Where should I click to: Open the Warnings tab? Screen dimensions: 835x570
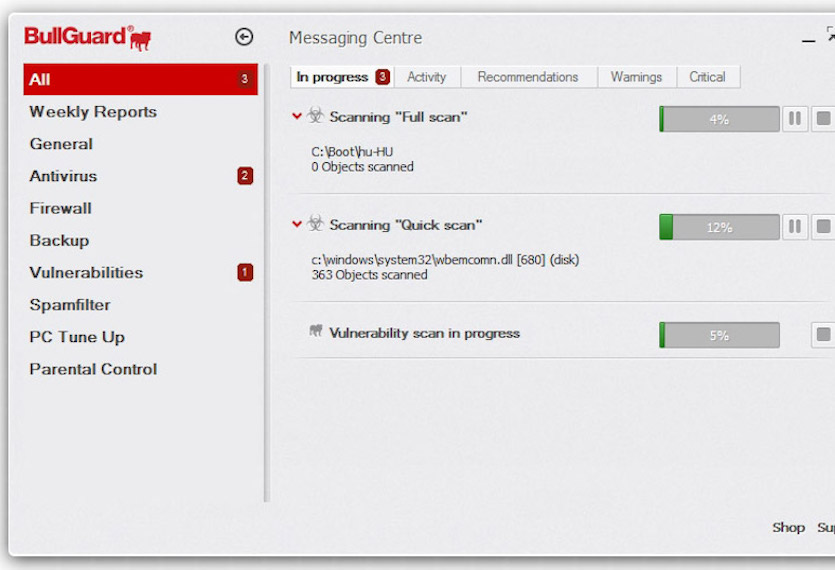point(636,77)
